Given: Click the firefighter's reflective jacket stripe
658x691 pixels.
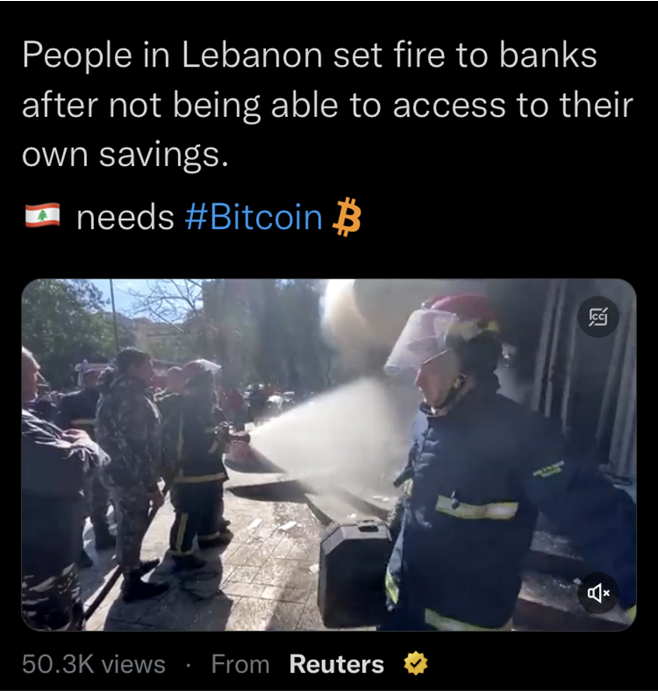Looking at the screenshot, I should coord(477,508).
